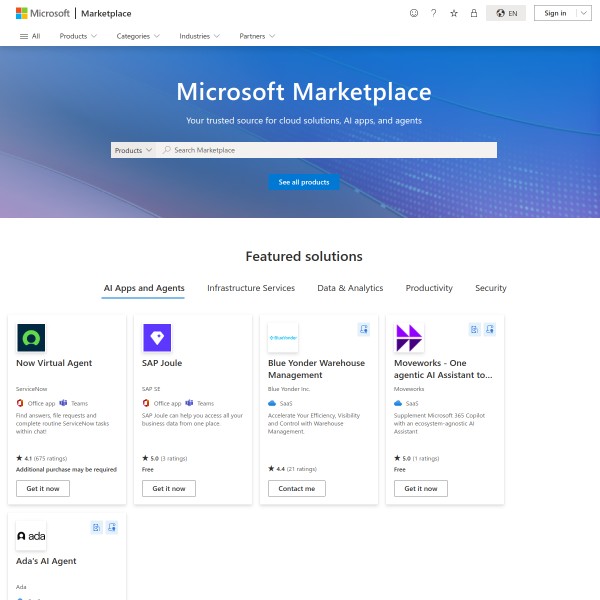Image resolution: width=600 pixels, height=600 pixels.
Task: Click the second badge icon on Ada card
Action: (x=112, y=527)
